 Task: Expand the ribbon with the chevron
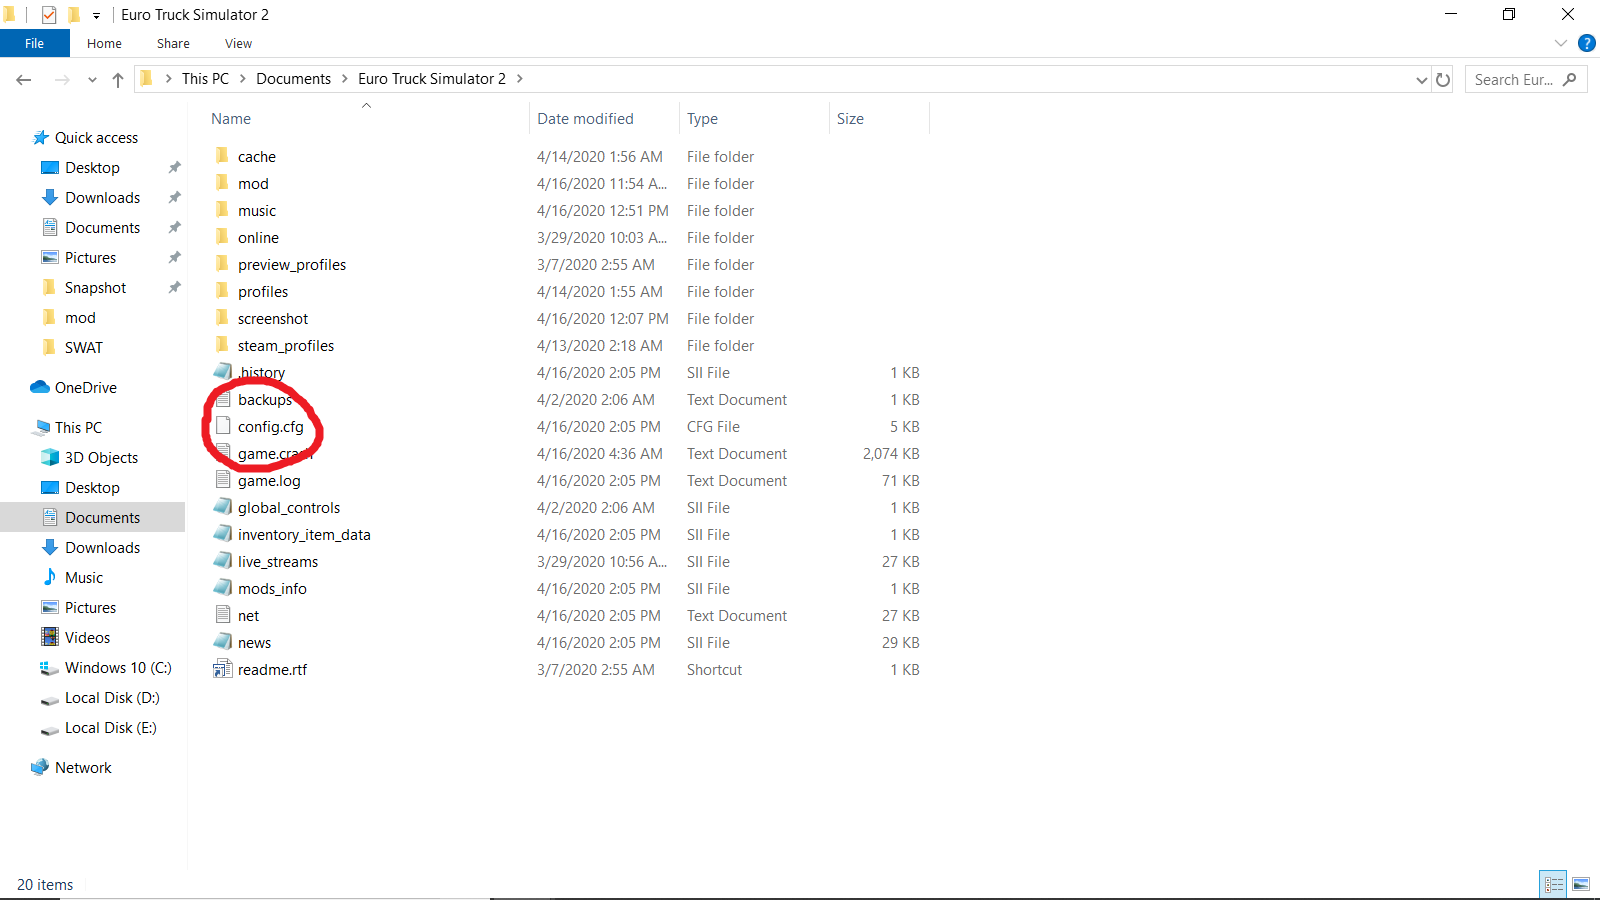point(1561,43)
